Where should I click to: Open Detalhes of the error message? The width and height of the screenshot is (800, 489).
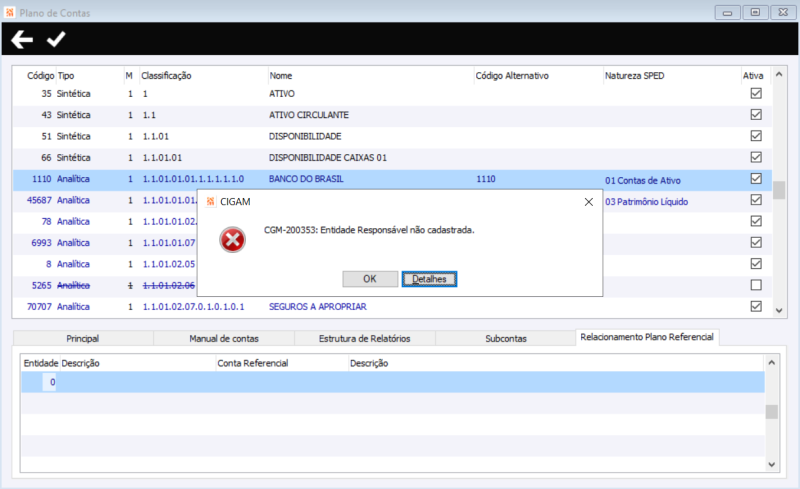pyautogui.click(x=429, y=279)
